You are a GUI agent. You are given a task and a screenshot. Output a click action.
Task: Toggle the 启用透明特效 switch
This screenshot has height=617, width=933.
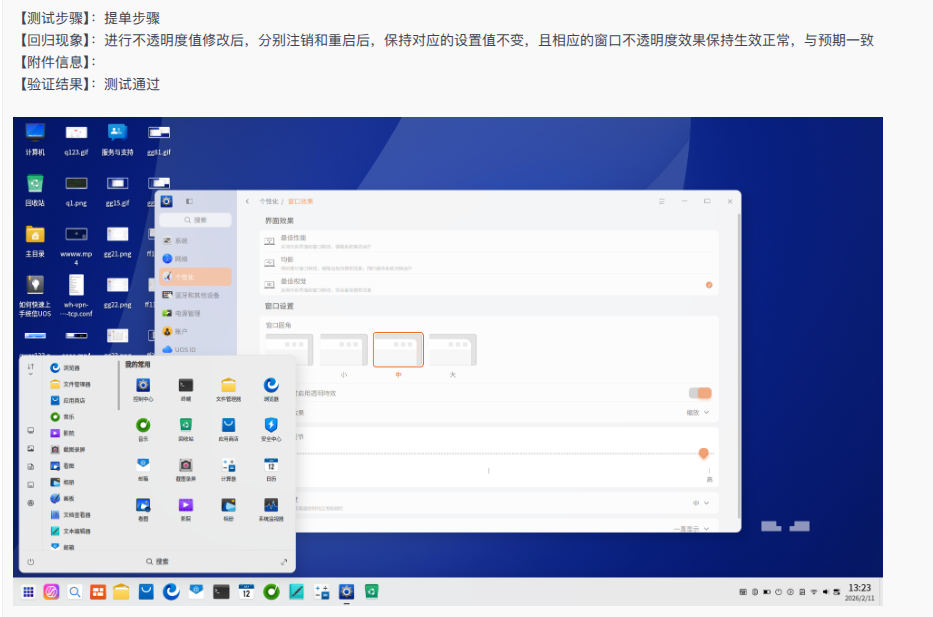coord(700,393)
